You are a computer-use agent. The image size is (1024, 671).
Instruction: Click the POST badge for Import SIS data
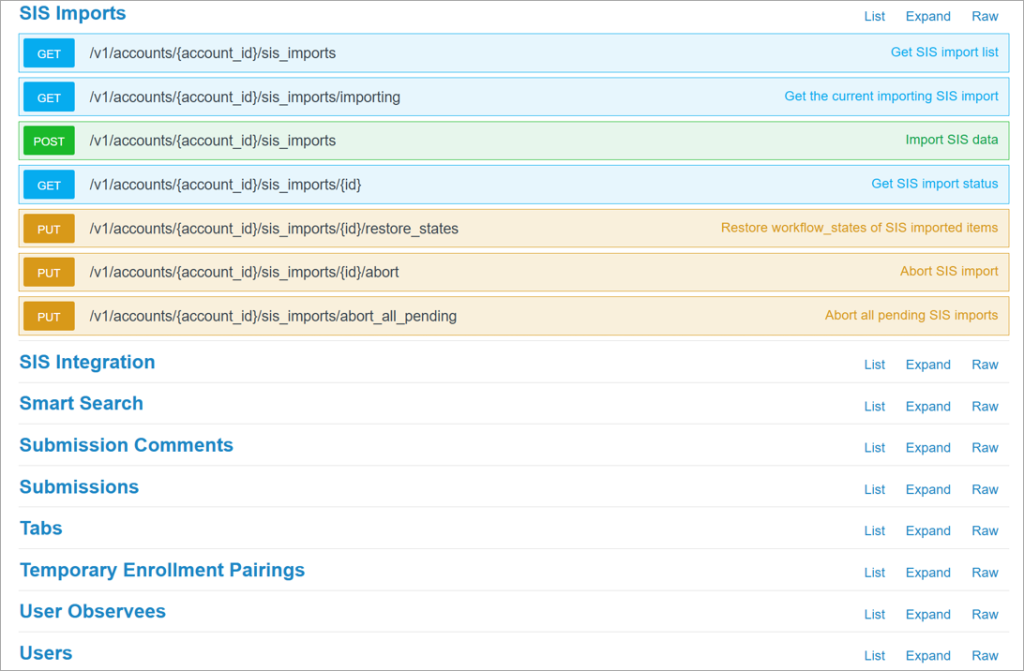[49, 141]
